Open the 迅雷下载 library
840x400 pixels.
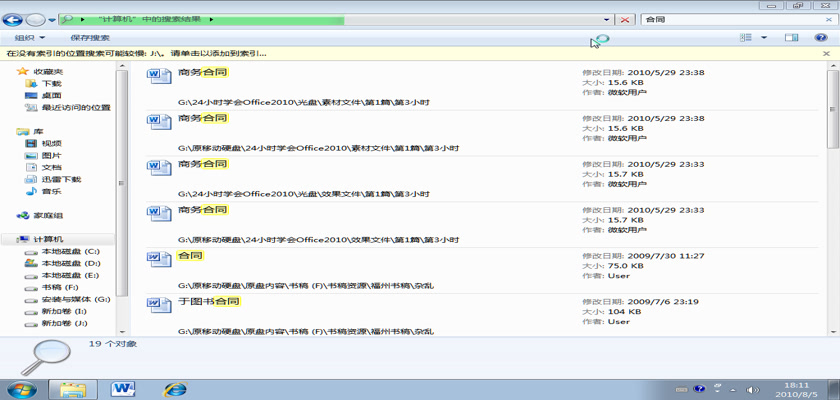(61, 179)
